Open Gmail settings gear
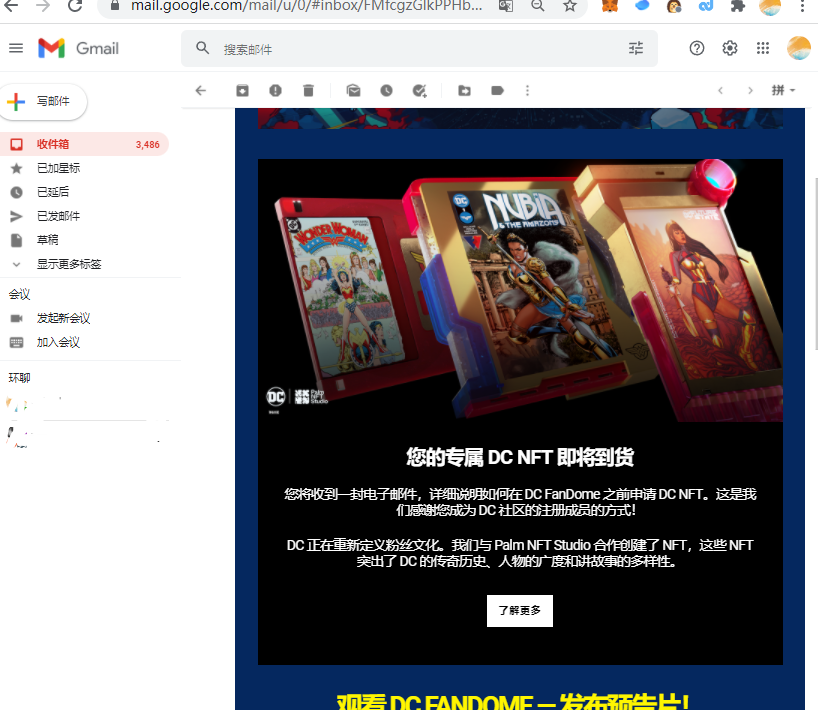This screenshot has width=818, height=710. click(730, 49)
